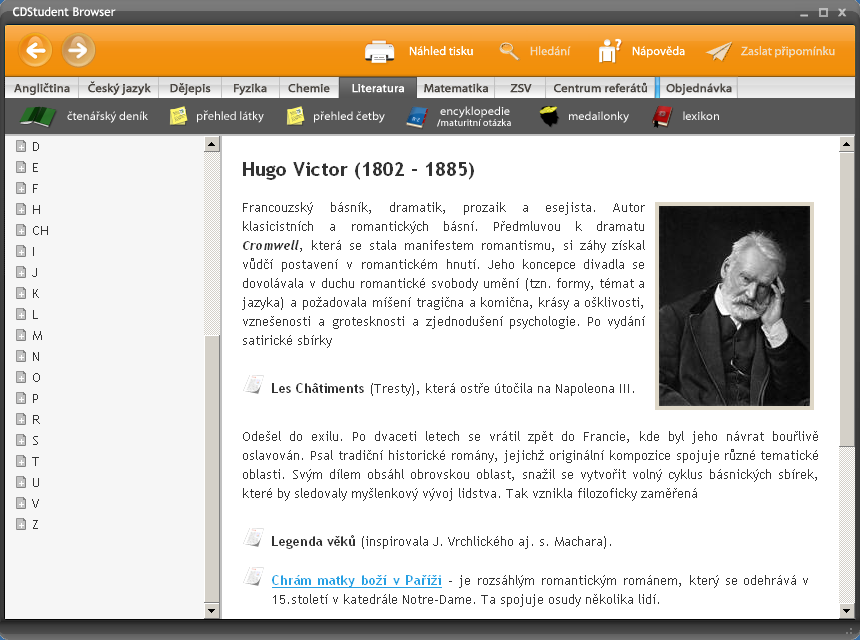Switch to the Český jazyk tab

tap(119, 88)
